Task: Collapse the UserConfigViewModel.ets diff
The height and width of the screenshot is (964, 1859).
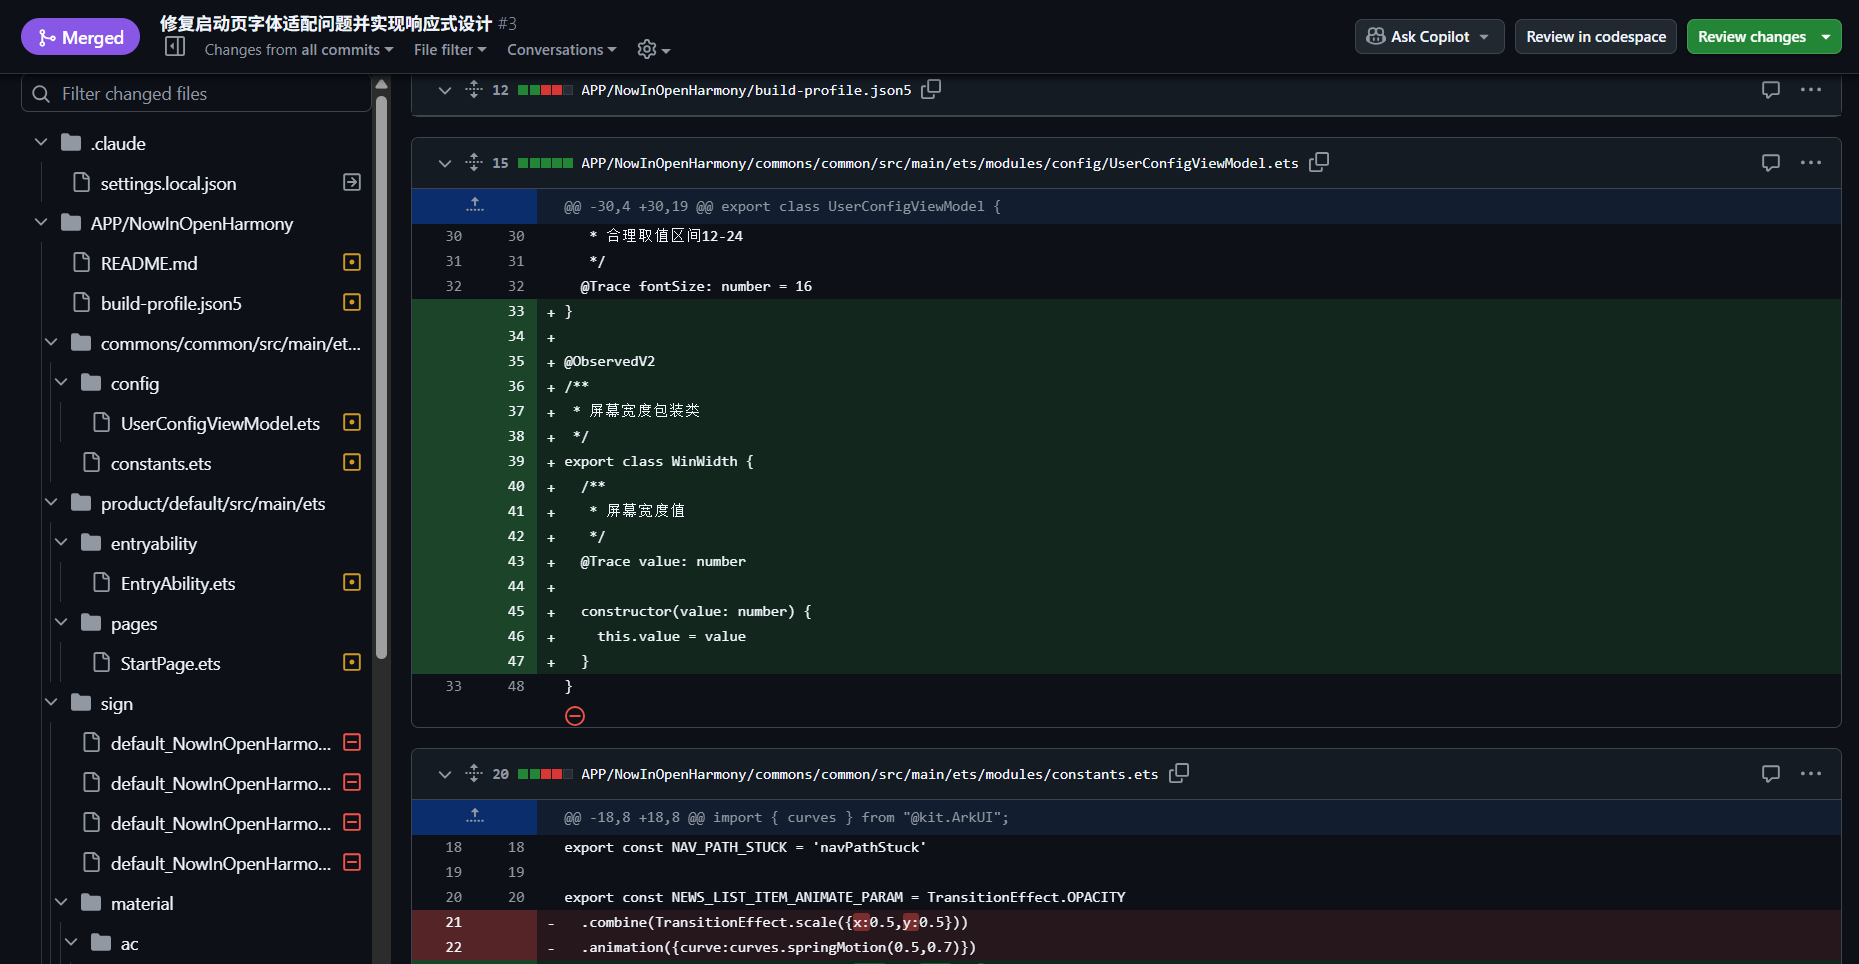Action: [x=445, y=163]
